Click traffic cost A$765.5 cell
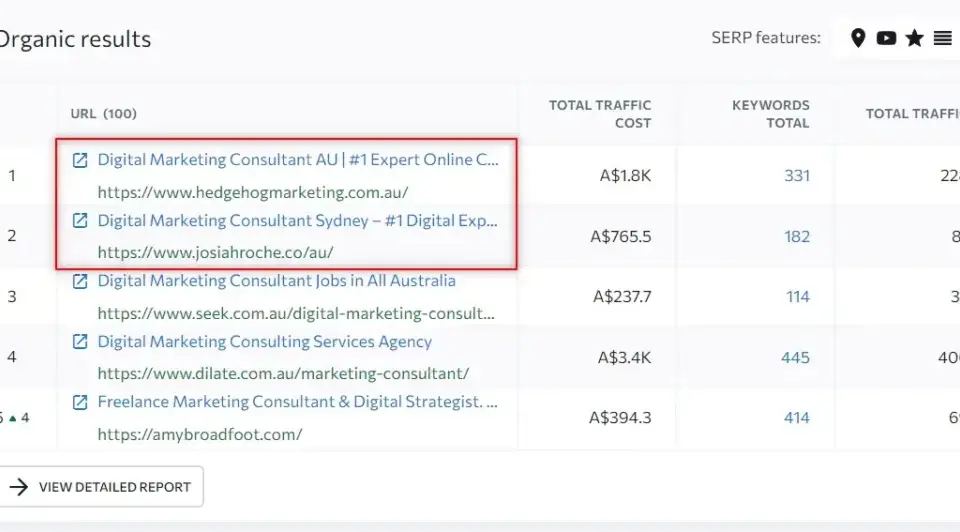This screenshot has width=960, height=532. (621, 236)
